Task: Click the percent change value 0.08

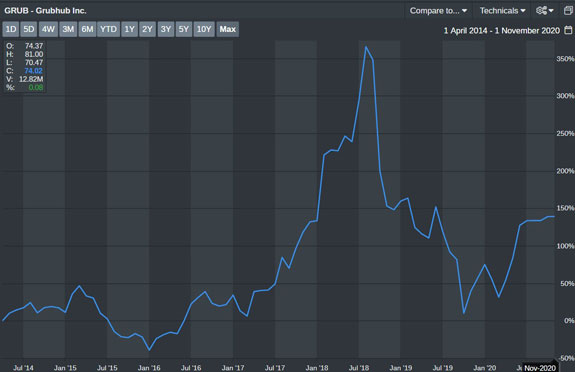Action: (36, 87)
